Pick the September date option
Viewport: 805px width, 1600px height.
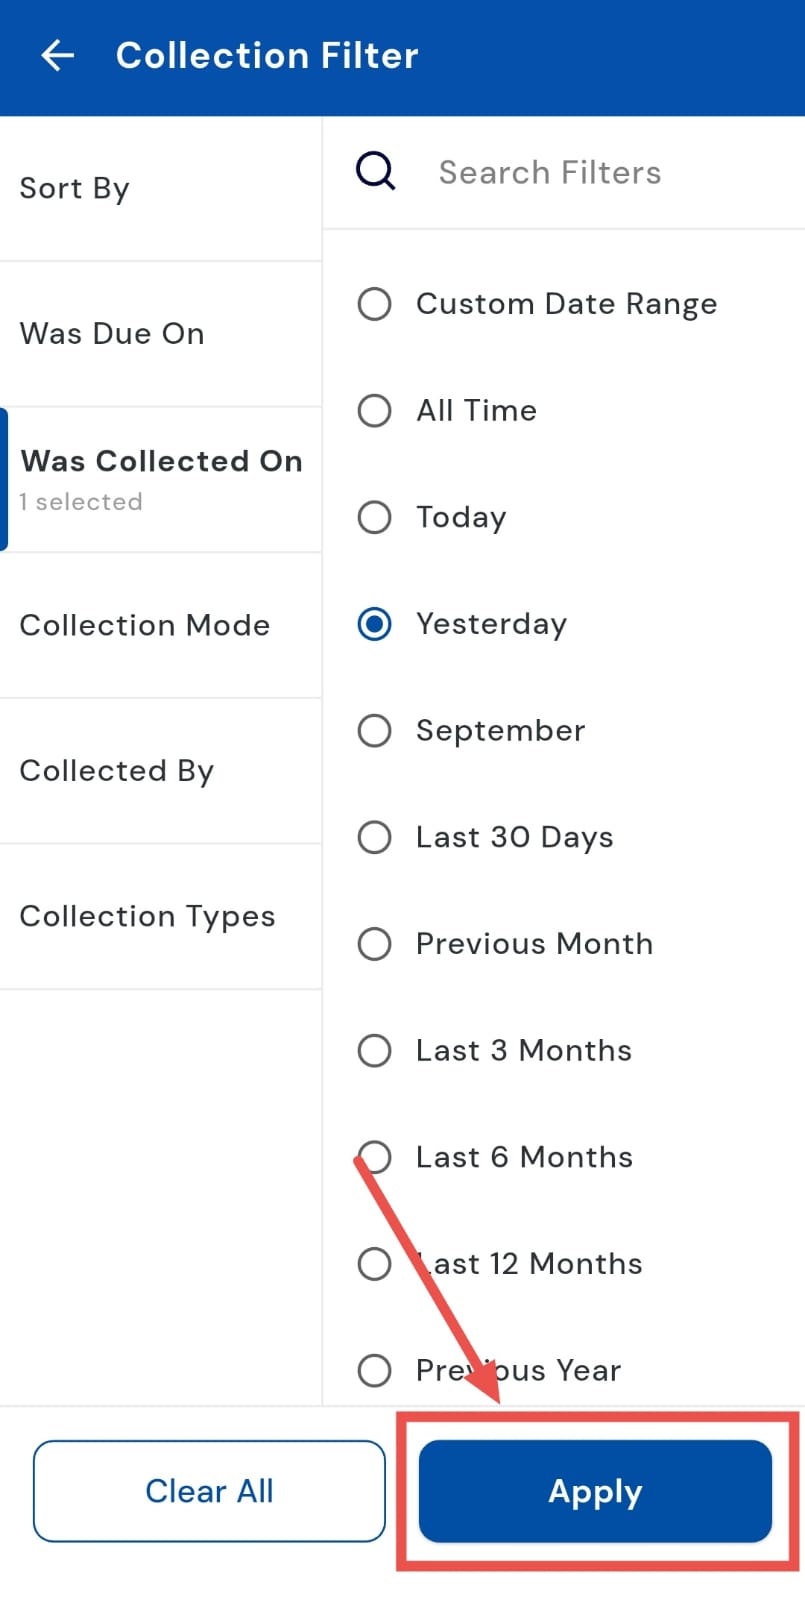tap(375, 731)
